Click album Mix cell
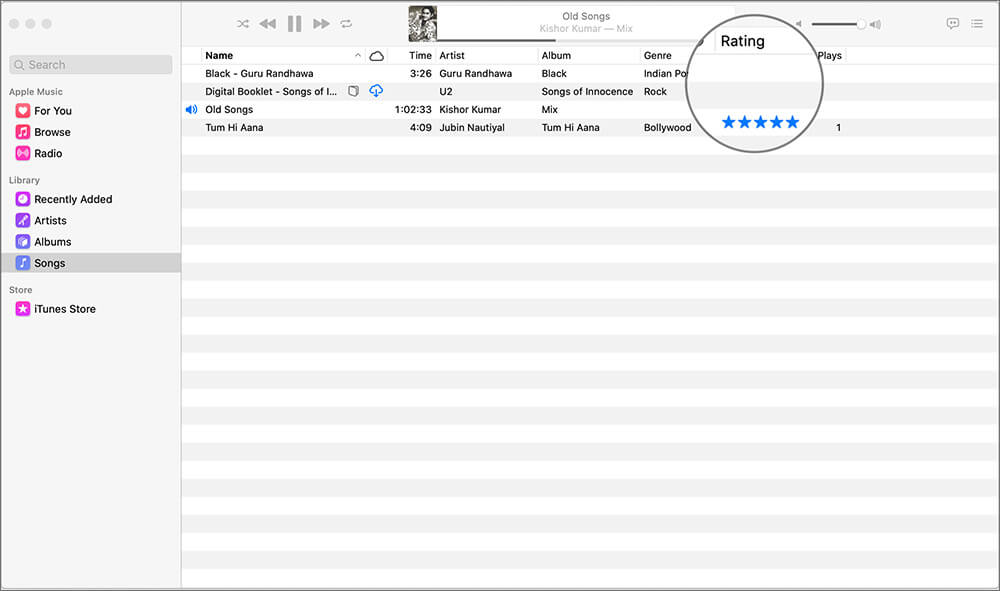The image size is (1000, 591). [550, 109]
